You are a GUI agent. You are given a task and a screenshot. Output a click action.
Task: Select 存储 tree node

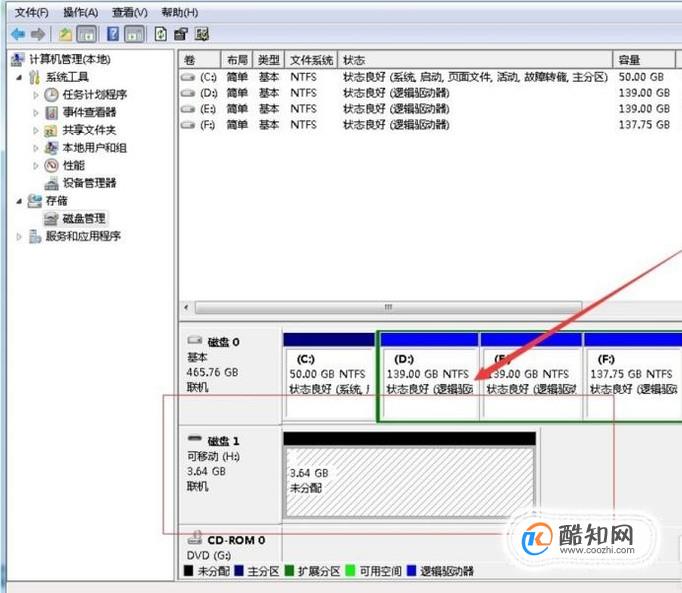[57, 201]
